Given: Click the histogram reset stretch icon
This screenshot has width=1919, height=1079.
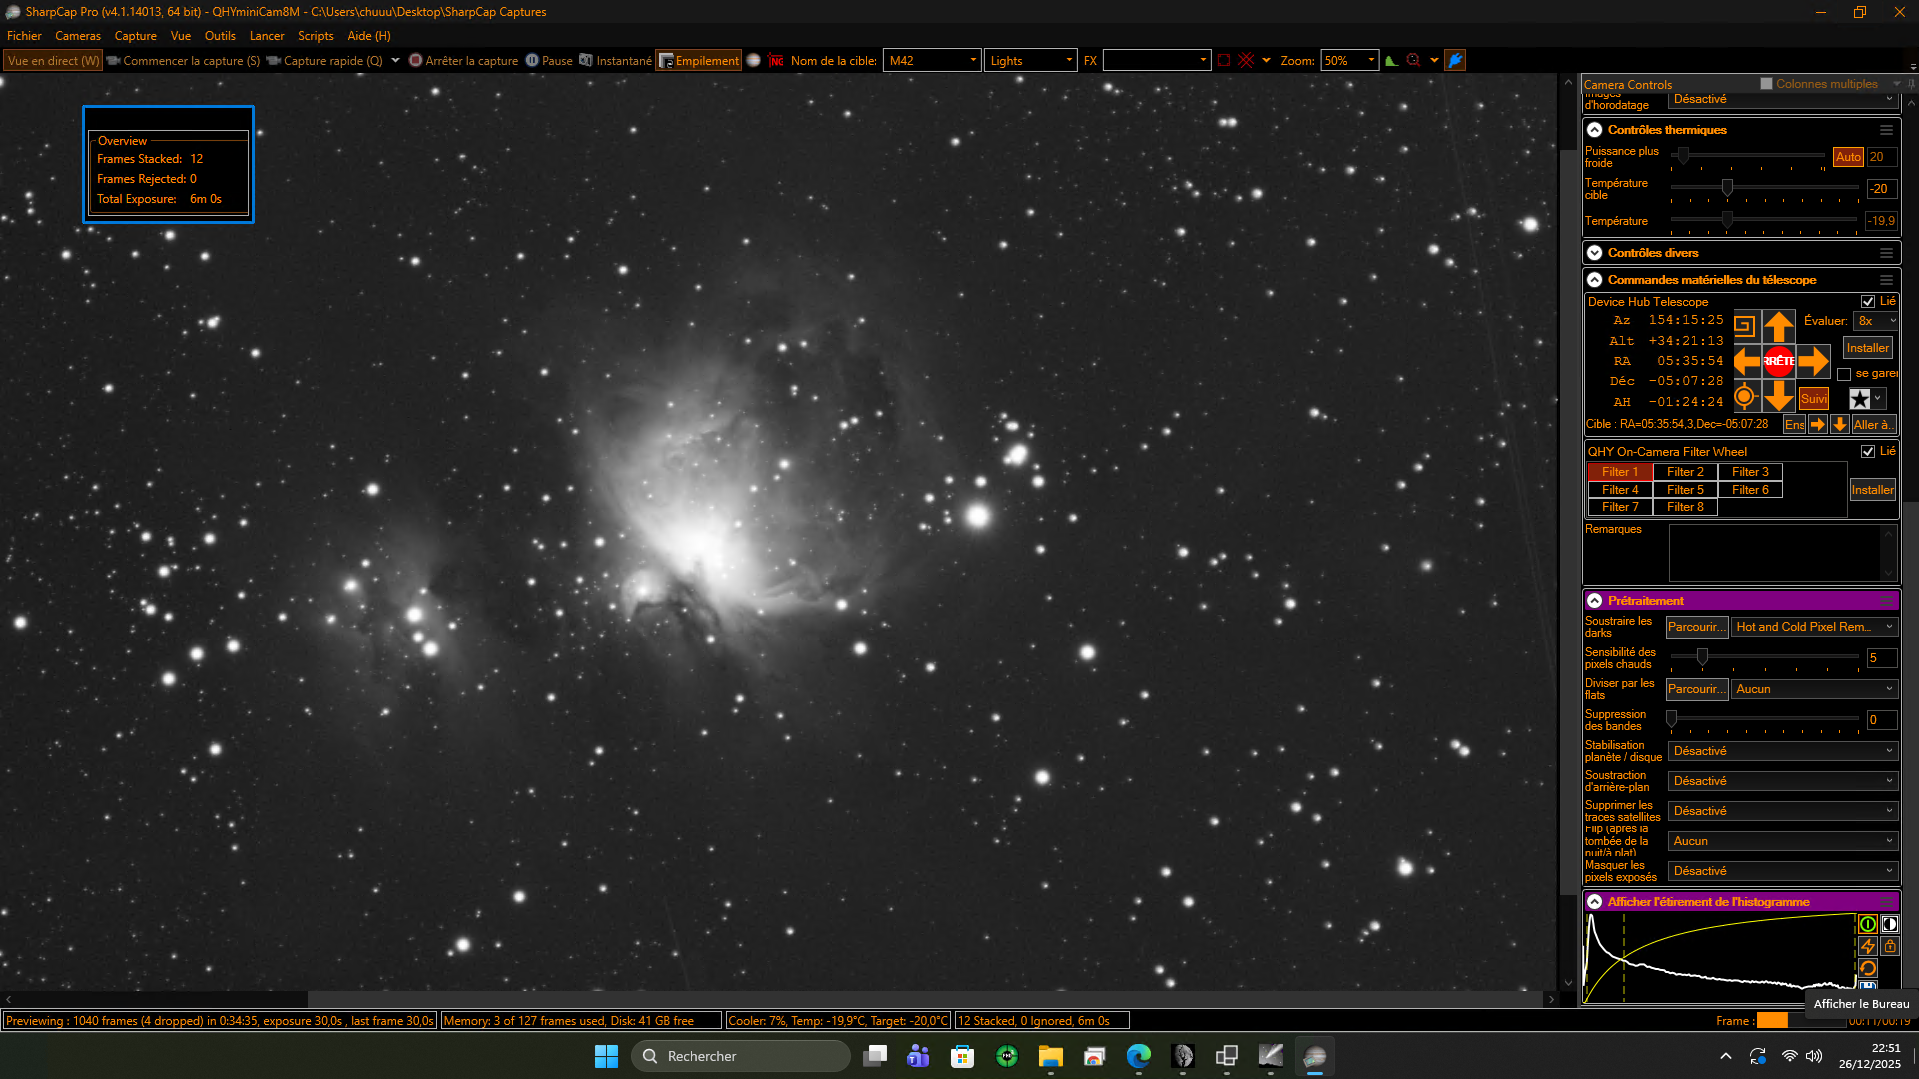Looking at the screenshot, I should (1867, 968).
